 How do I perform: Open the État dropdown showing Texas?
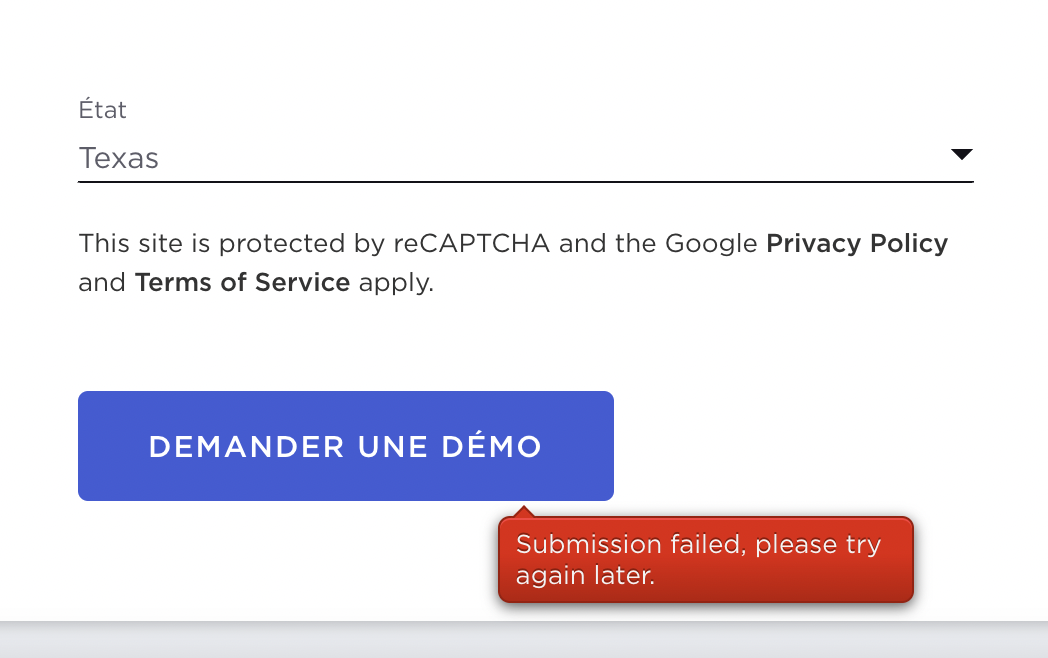[x=119, y=158]
